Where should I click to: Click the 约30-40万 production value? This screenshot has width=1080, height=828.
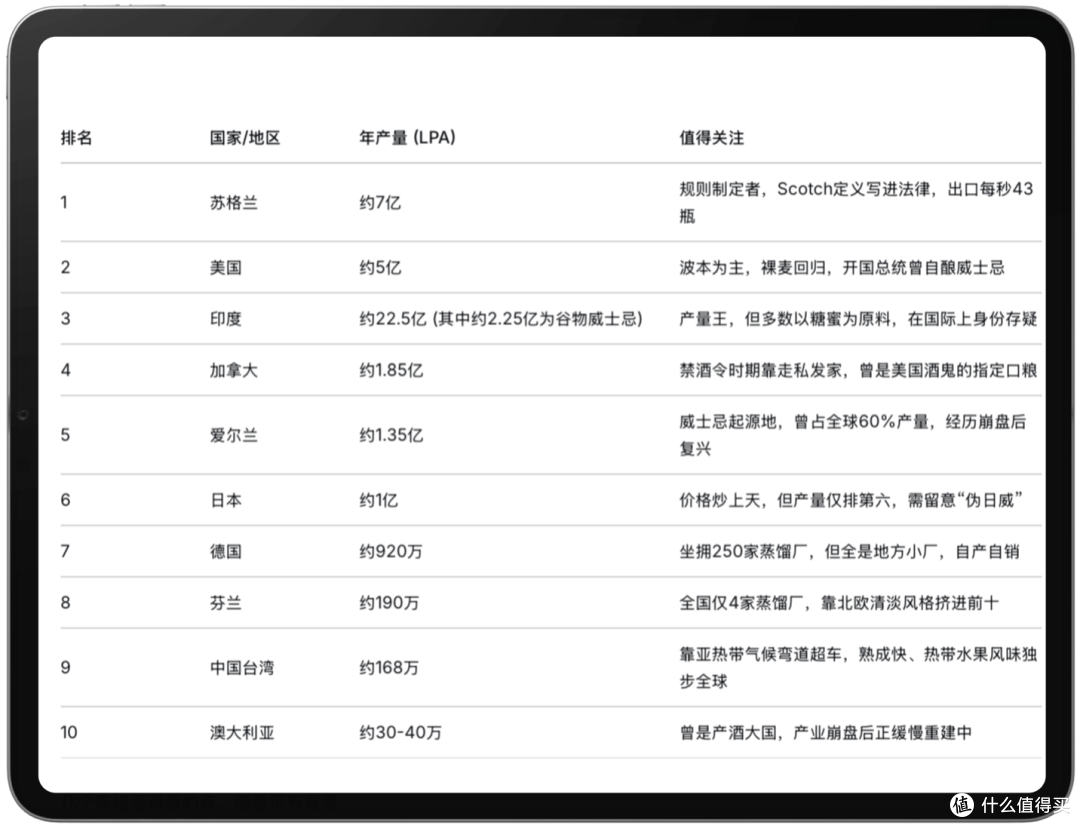coord(400,732)
